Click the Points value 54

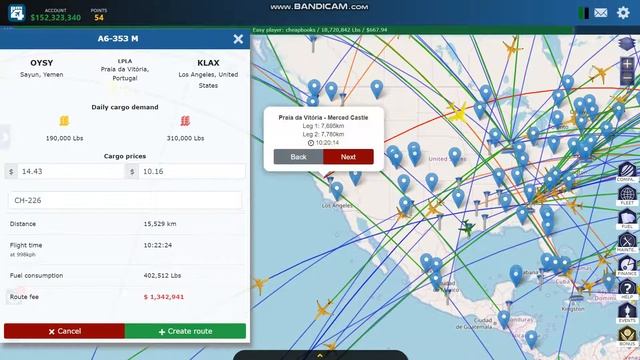(x=99, y=18)
